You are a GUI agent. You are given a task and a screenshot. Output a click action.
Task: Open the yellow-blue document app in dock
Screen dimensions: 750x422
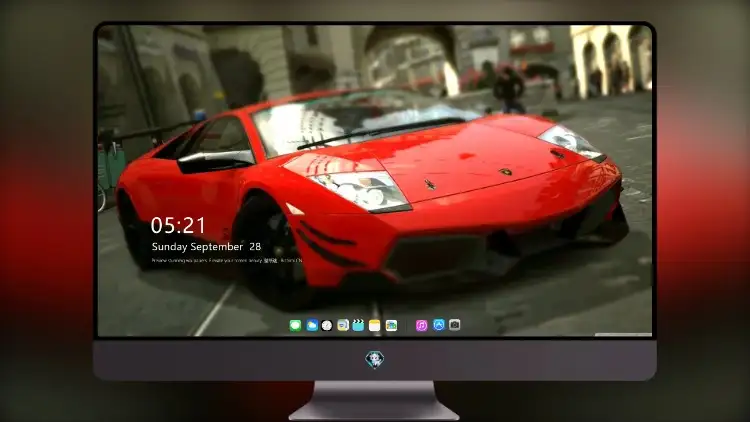click(x=343, y=325)
